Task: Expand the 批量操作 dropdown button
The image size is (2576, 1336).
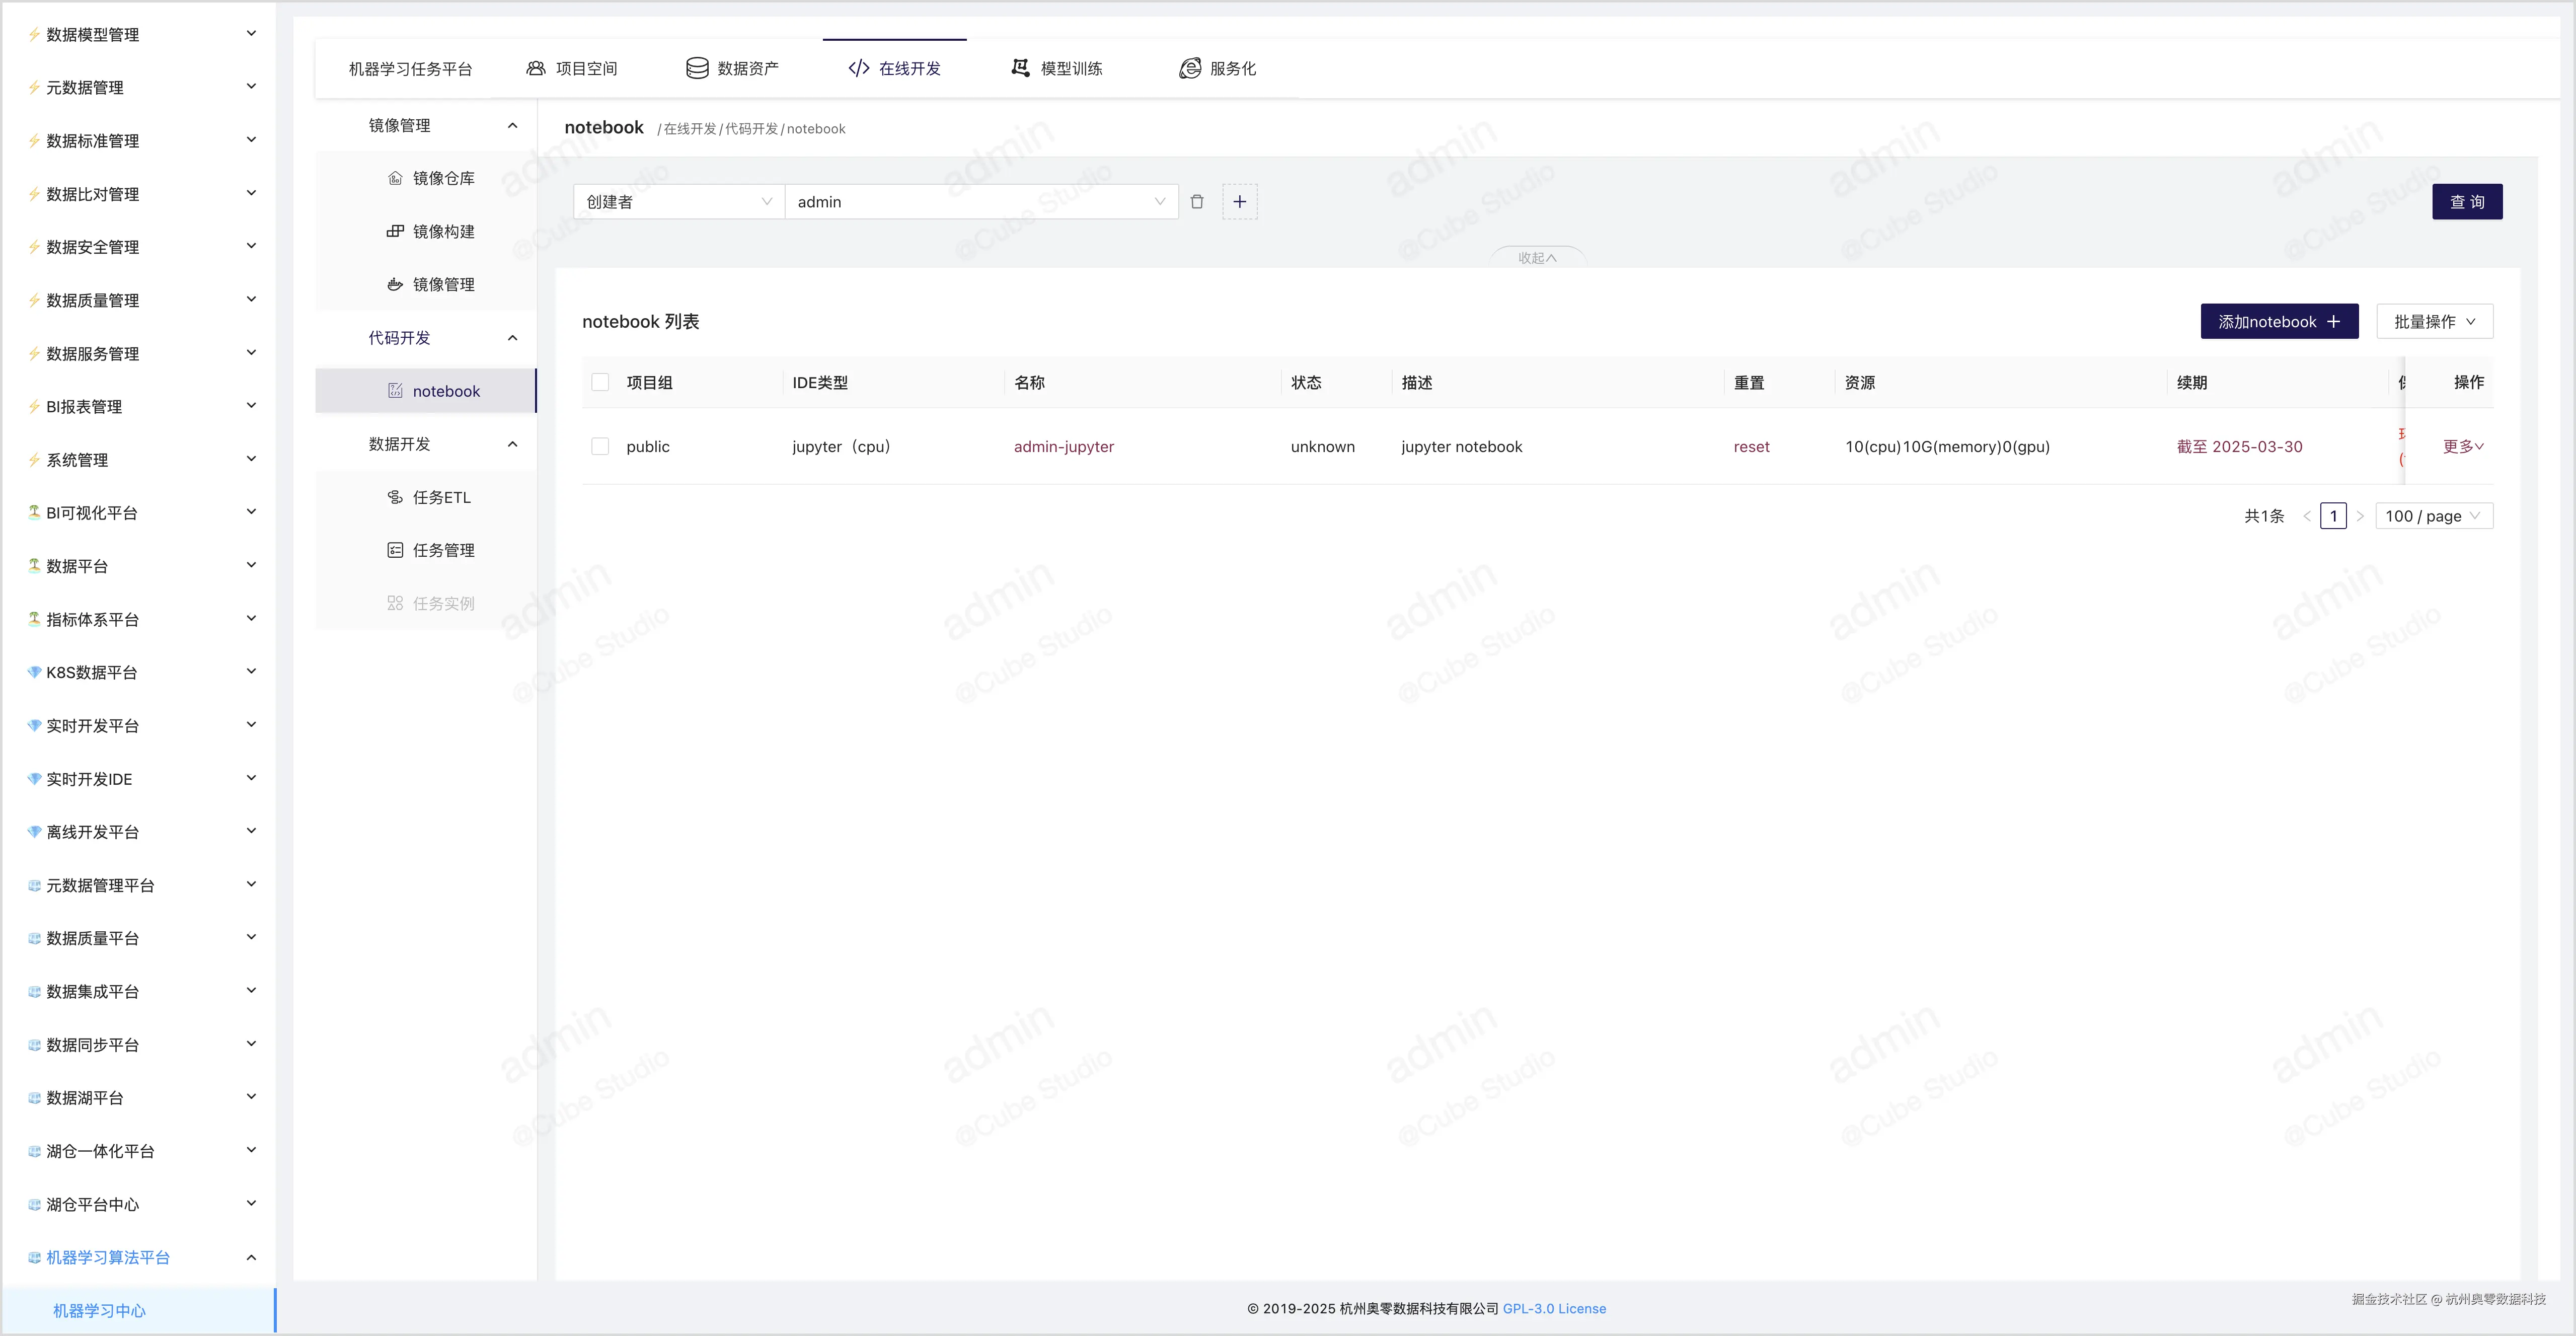Action: [2434, 321]
